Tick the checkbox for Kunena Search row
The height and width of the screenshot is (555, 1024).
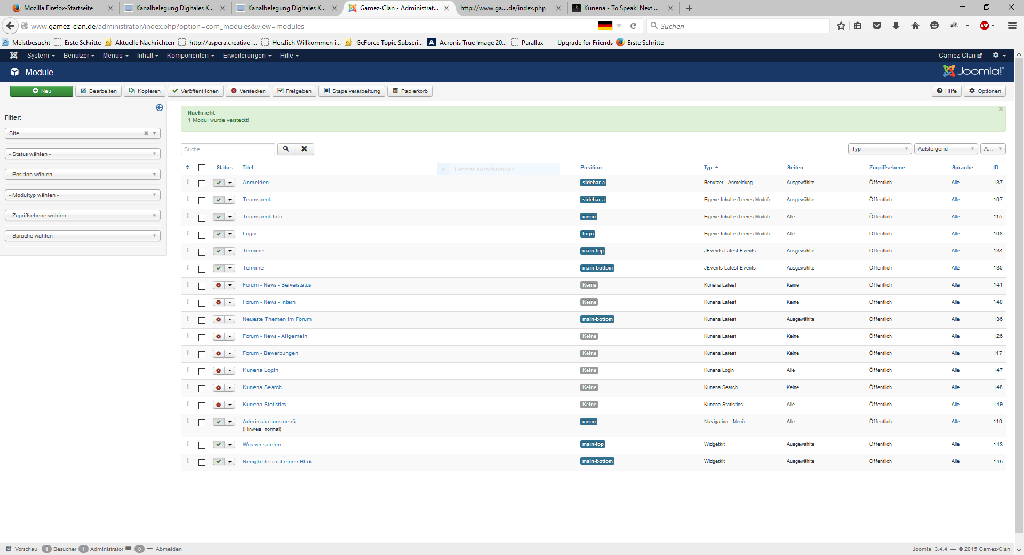click(201, 387)
